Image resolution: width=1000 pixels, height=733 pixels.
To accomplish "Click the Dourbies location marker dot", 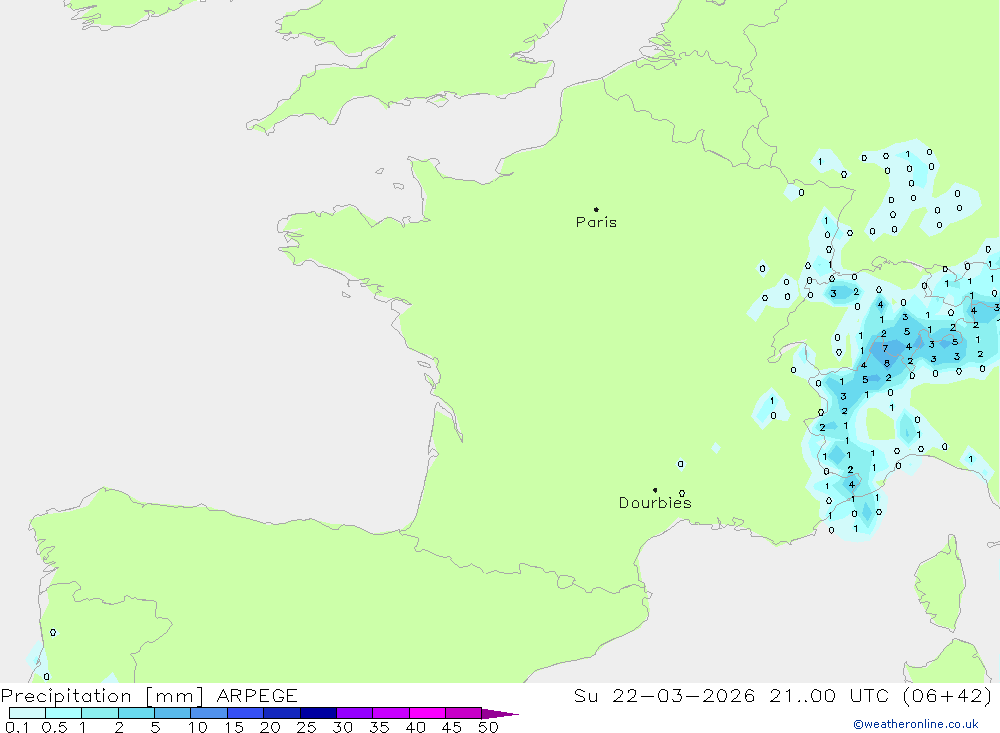I will [x=655, y=490].
